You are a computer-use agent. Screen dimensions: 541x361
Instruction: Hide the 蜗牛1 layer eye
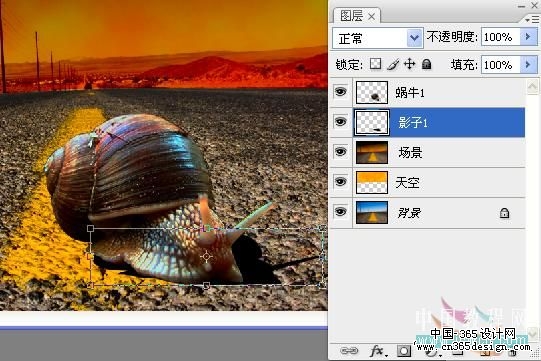coord(341,92)
